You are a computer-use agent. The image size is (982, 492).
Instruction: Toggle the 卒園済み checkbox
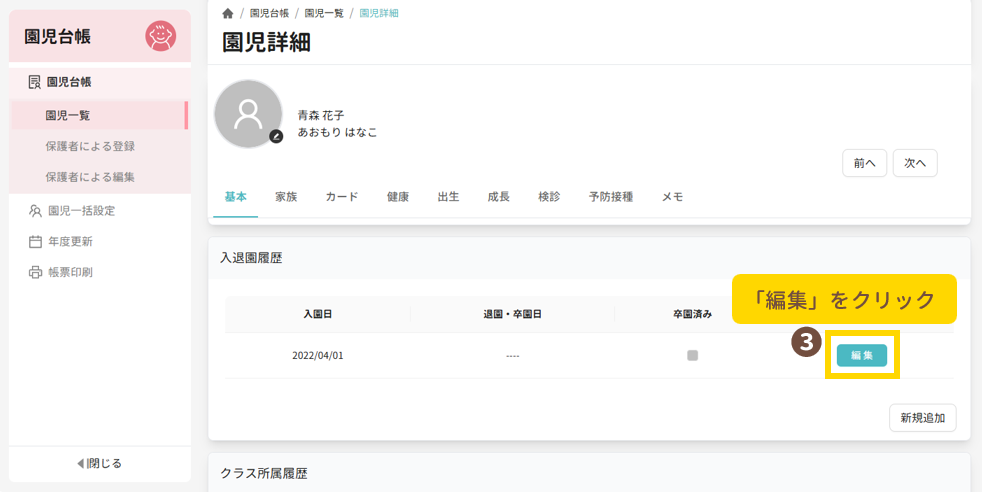click(692, 355)
